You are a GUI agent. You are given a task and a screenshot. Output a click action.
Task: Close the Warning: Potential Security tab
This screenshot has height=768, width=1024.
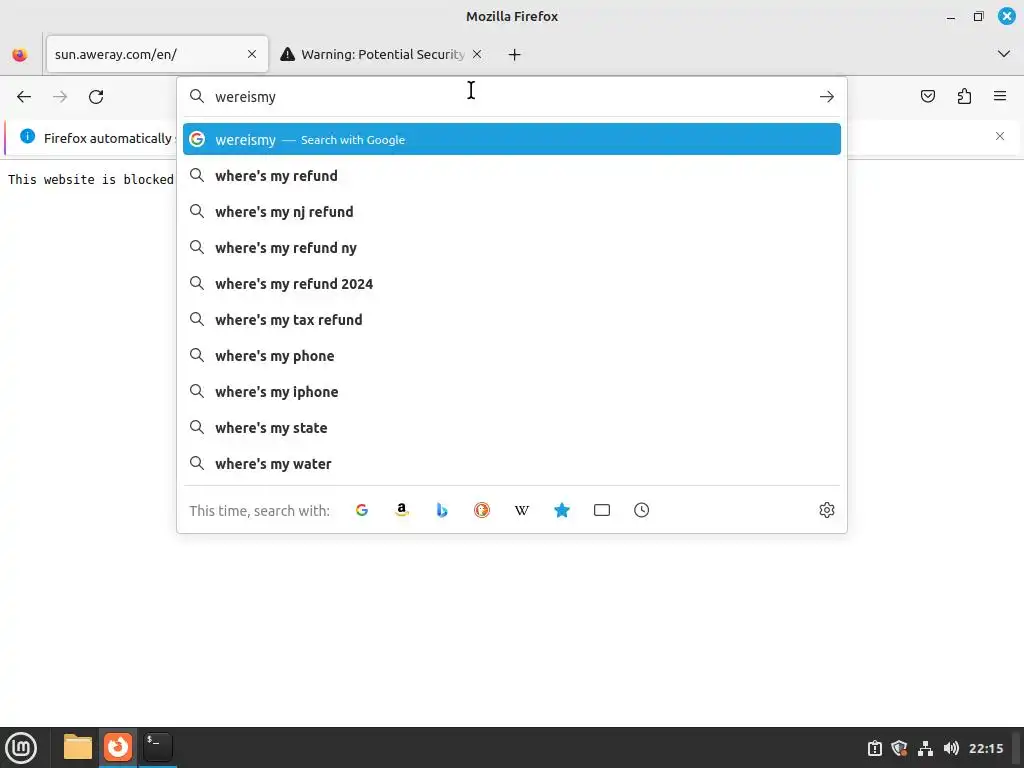click(x=477, y=54)
